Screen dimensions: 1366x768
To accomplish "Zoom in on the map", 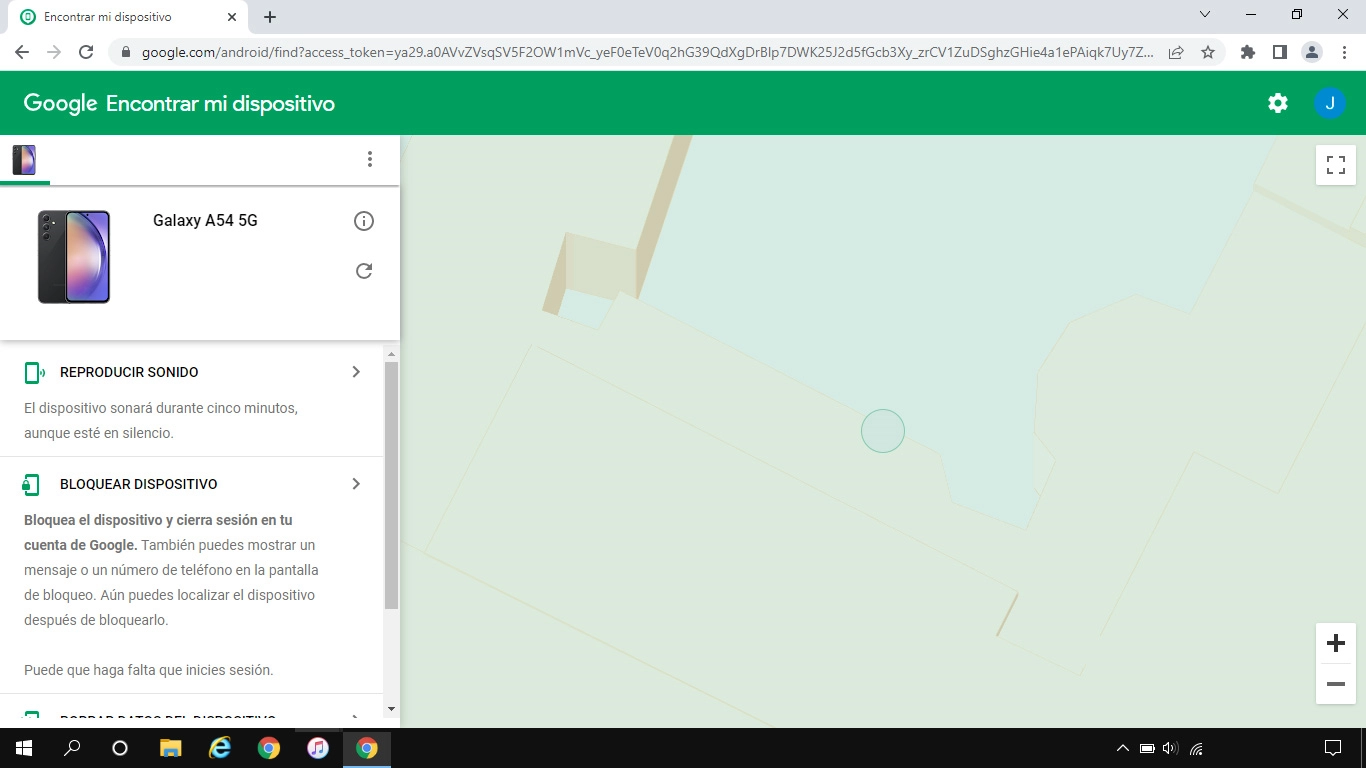I will (x=1335, y=643).
